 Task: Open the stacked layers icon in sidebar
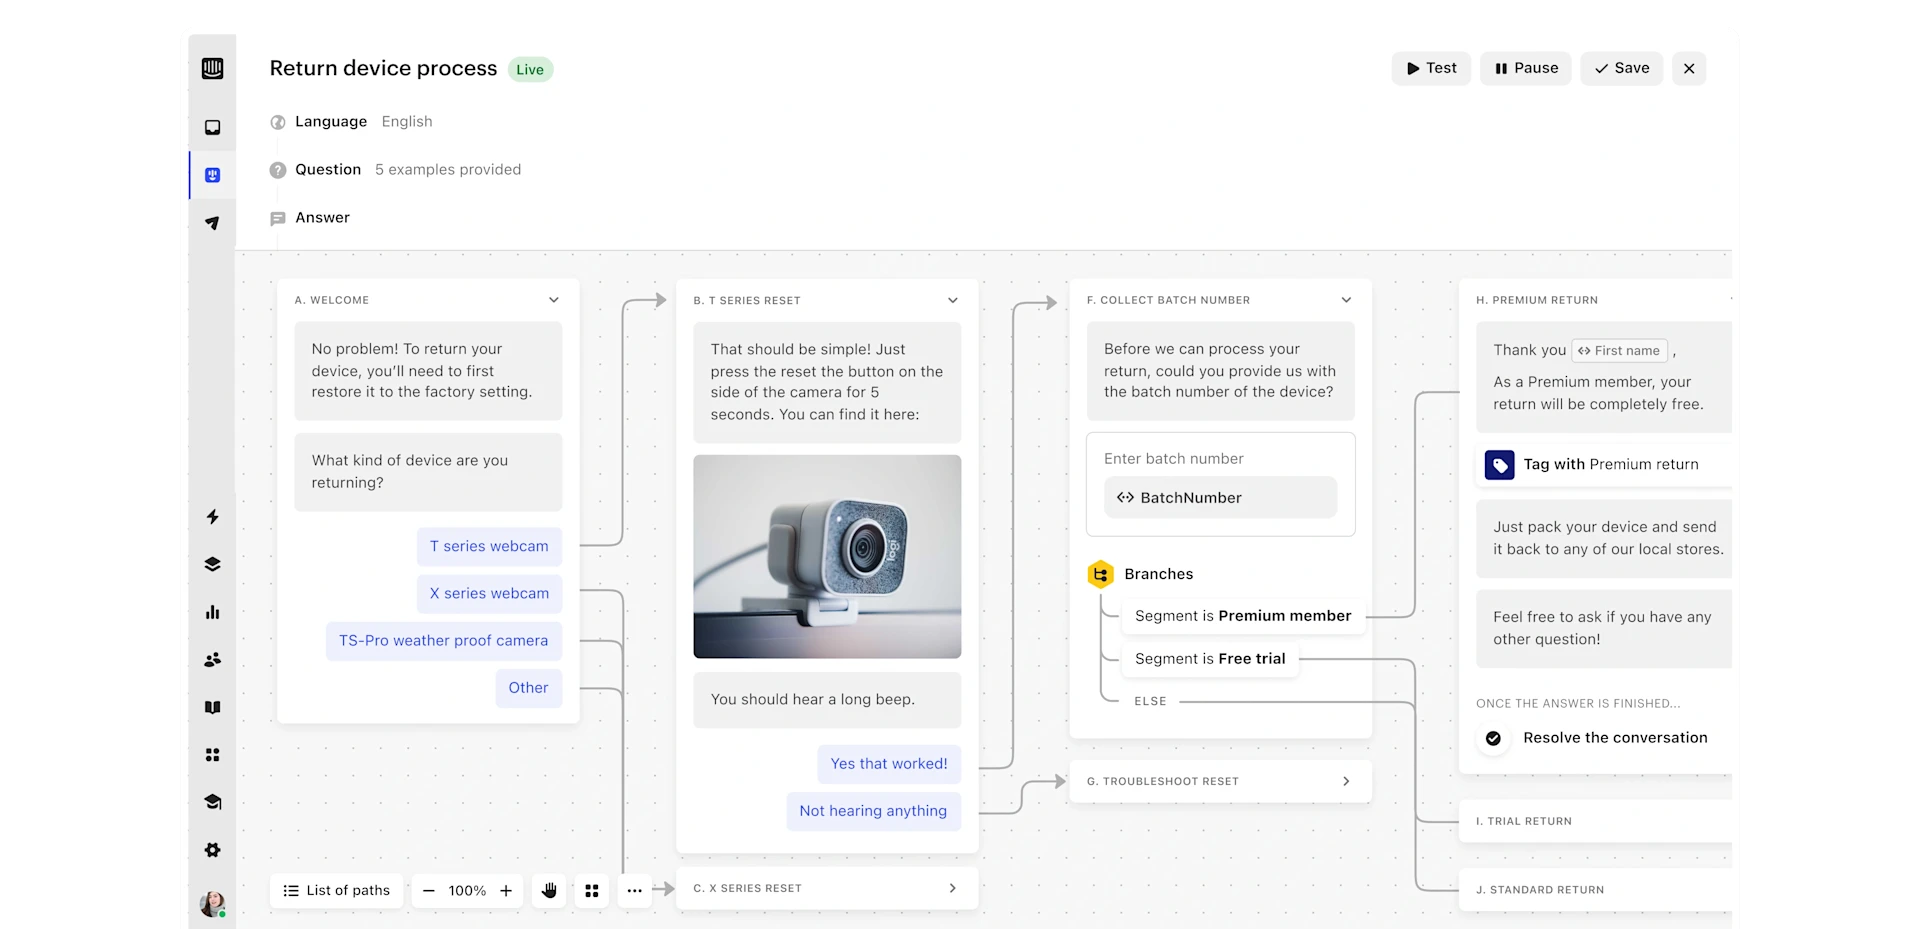(212, 564)
